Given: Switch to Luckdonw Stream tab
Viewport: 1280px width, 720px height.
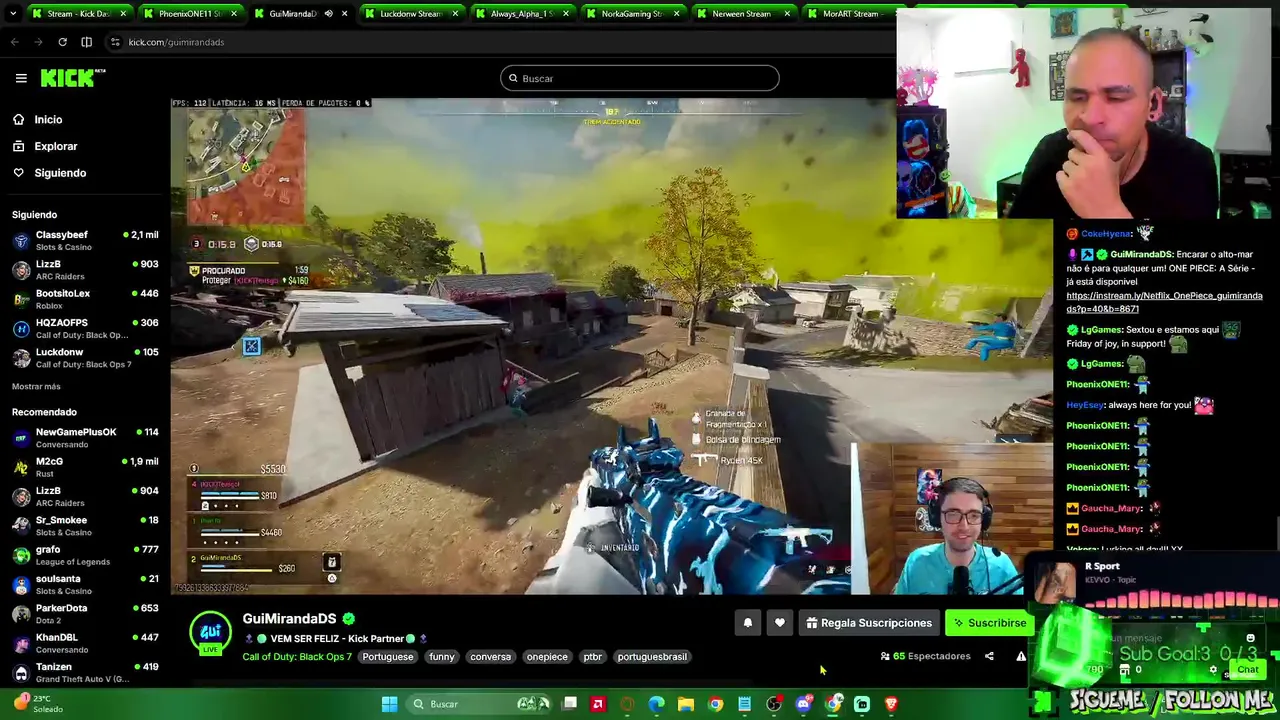Looking at the screenshot, I should coord(411,14).
